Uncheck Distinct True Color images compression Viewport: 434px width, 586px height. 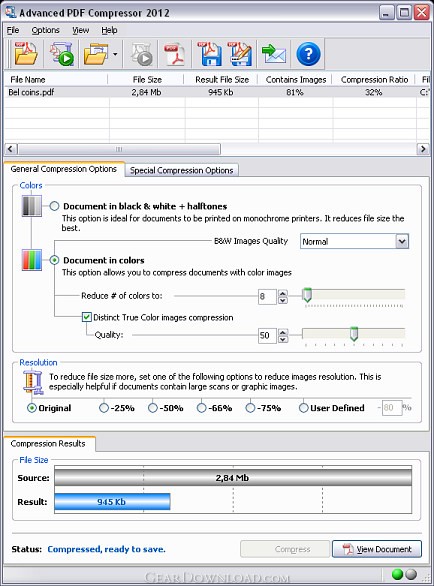[87, 317]
